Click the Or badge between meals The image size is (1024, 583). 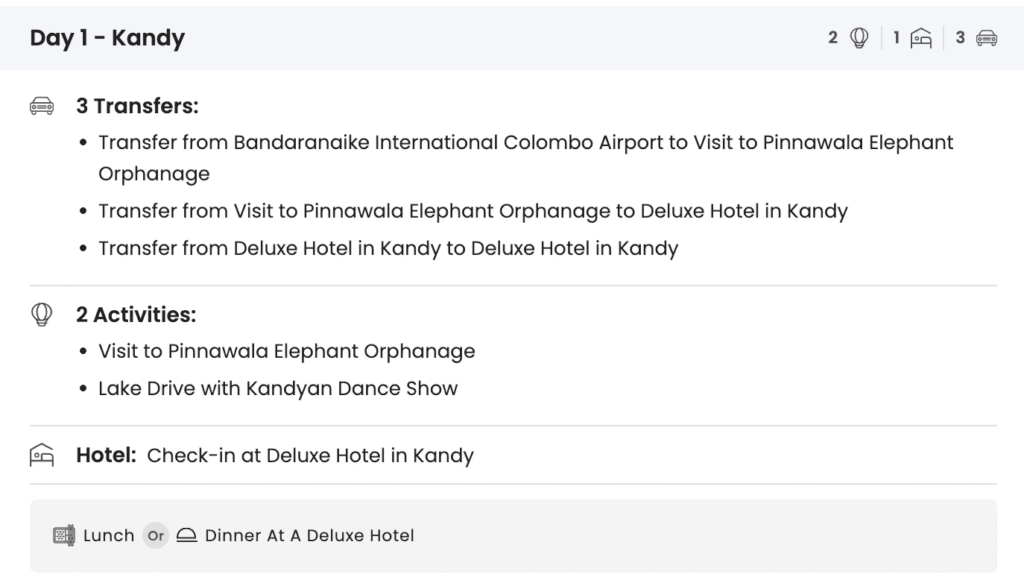pos(155,536)
